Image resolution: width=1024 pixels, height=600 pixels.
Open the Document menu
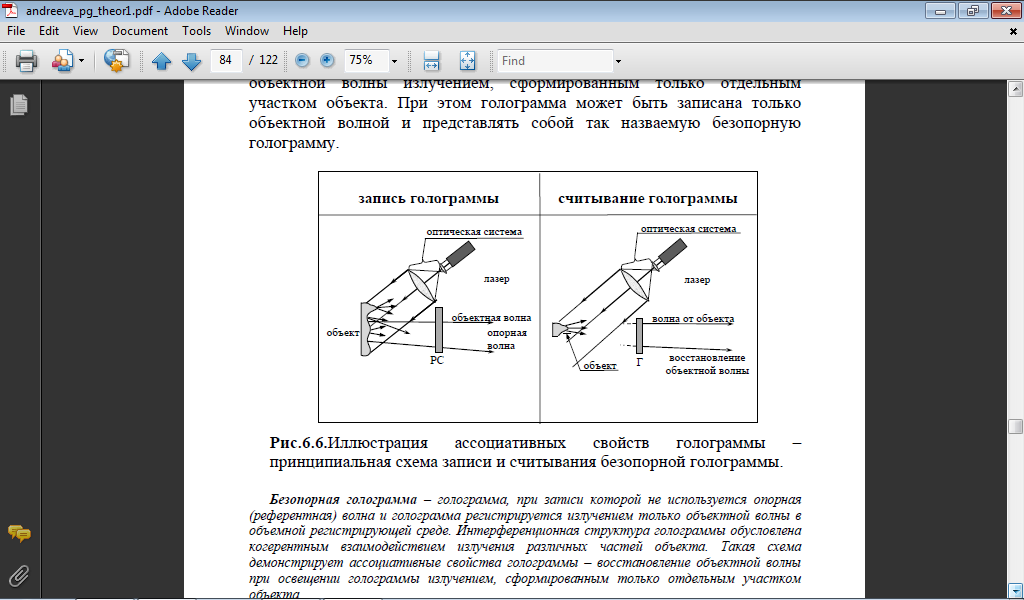pos(140,31)
